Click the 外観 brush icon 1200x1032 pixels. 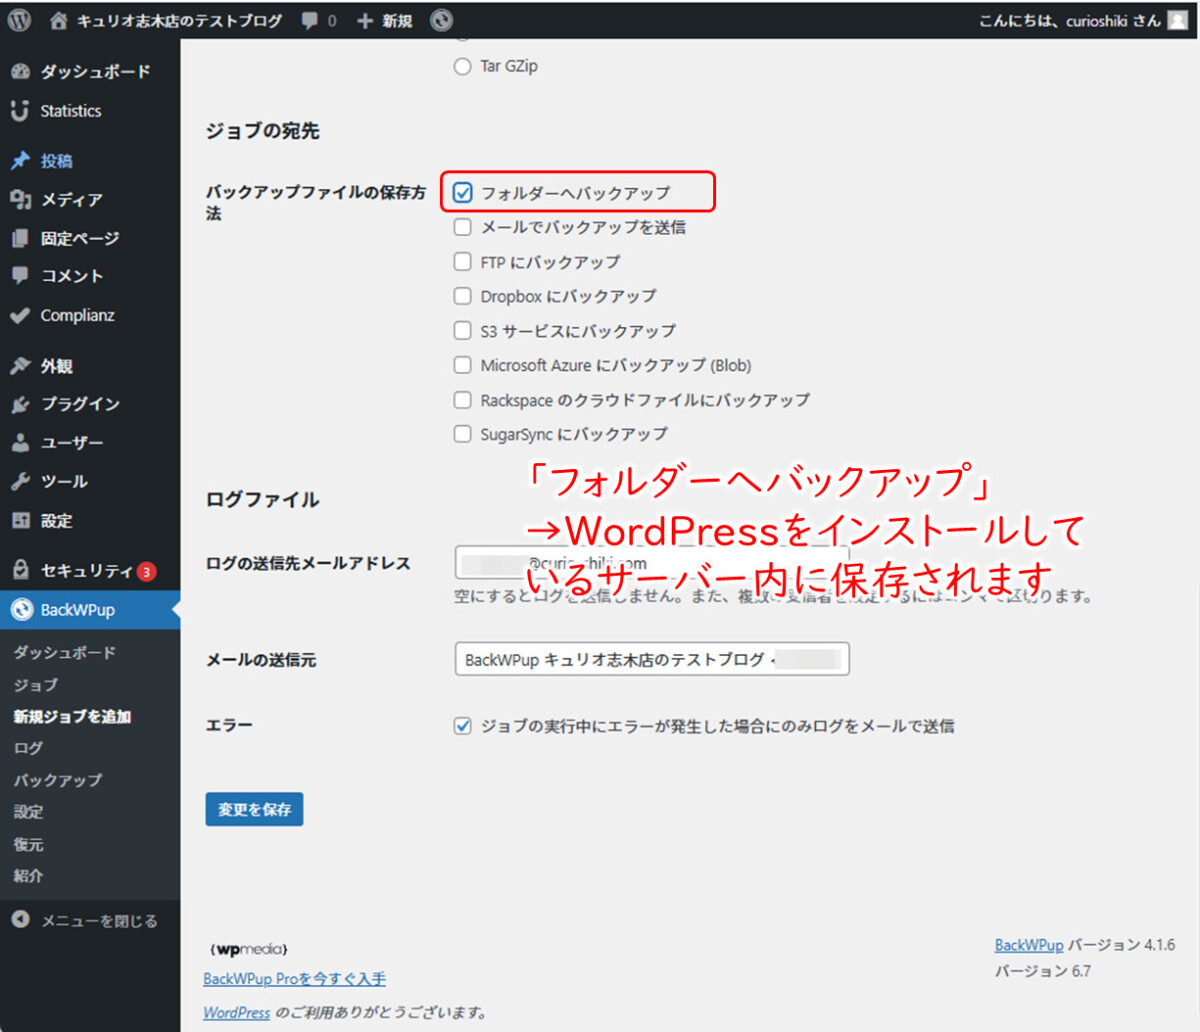point(20,366)
